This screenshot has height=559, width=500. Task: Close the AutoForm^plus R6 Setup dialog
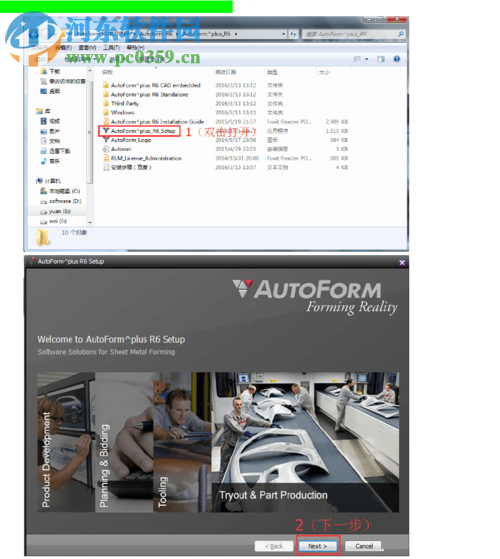click(x=402, y=262)
